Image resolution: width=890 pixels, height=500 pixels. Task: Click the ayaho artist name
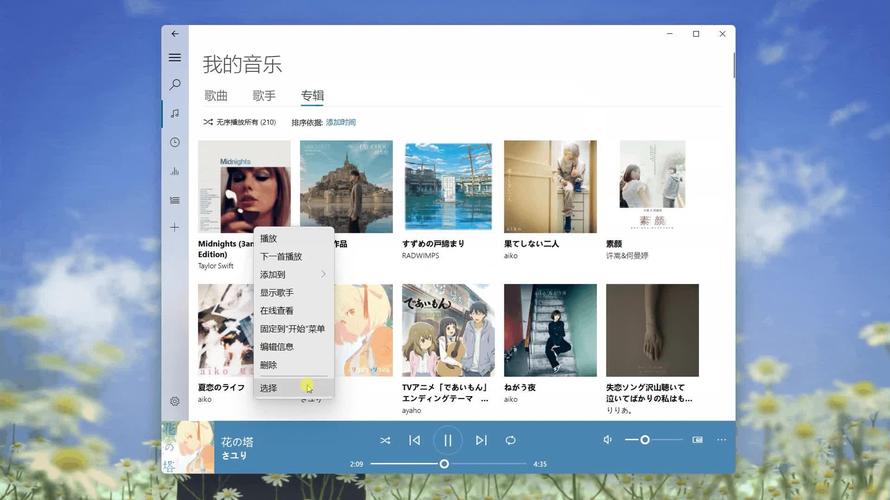coord(412,410)
